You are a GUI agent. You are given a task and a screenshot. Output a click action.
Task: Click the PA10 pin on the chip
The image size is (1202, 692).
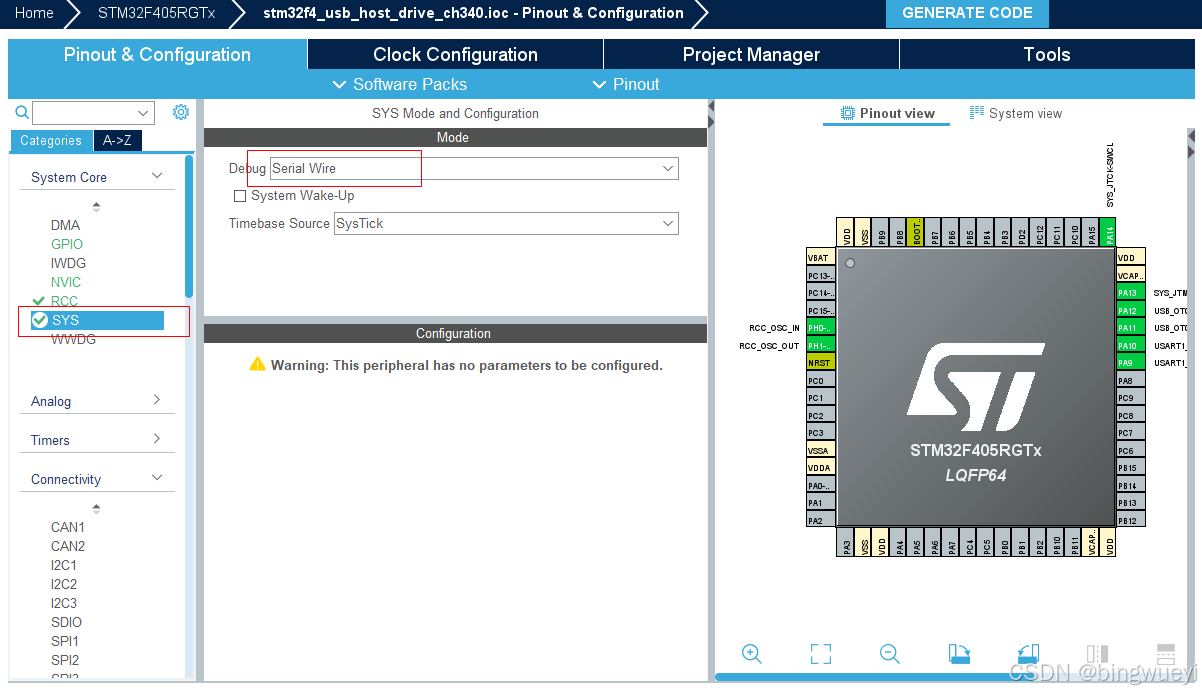coord(1130,345)
